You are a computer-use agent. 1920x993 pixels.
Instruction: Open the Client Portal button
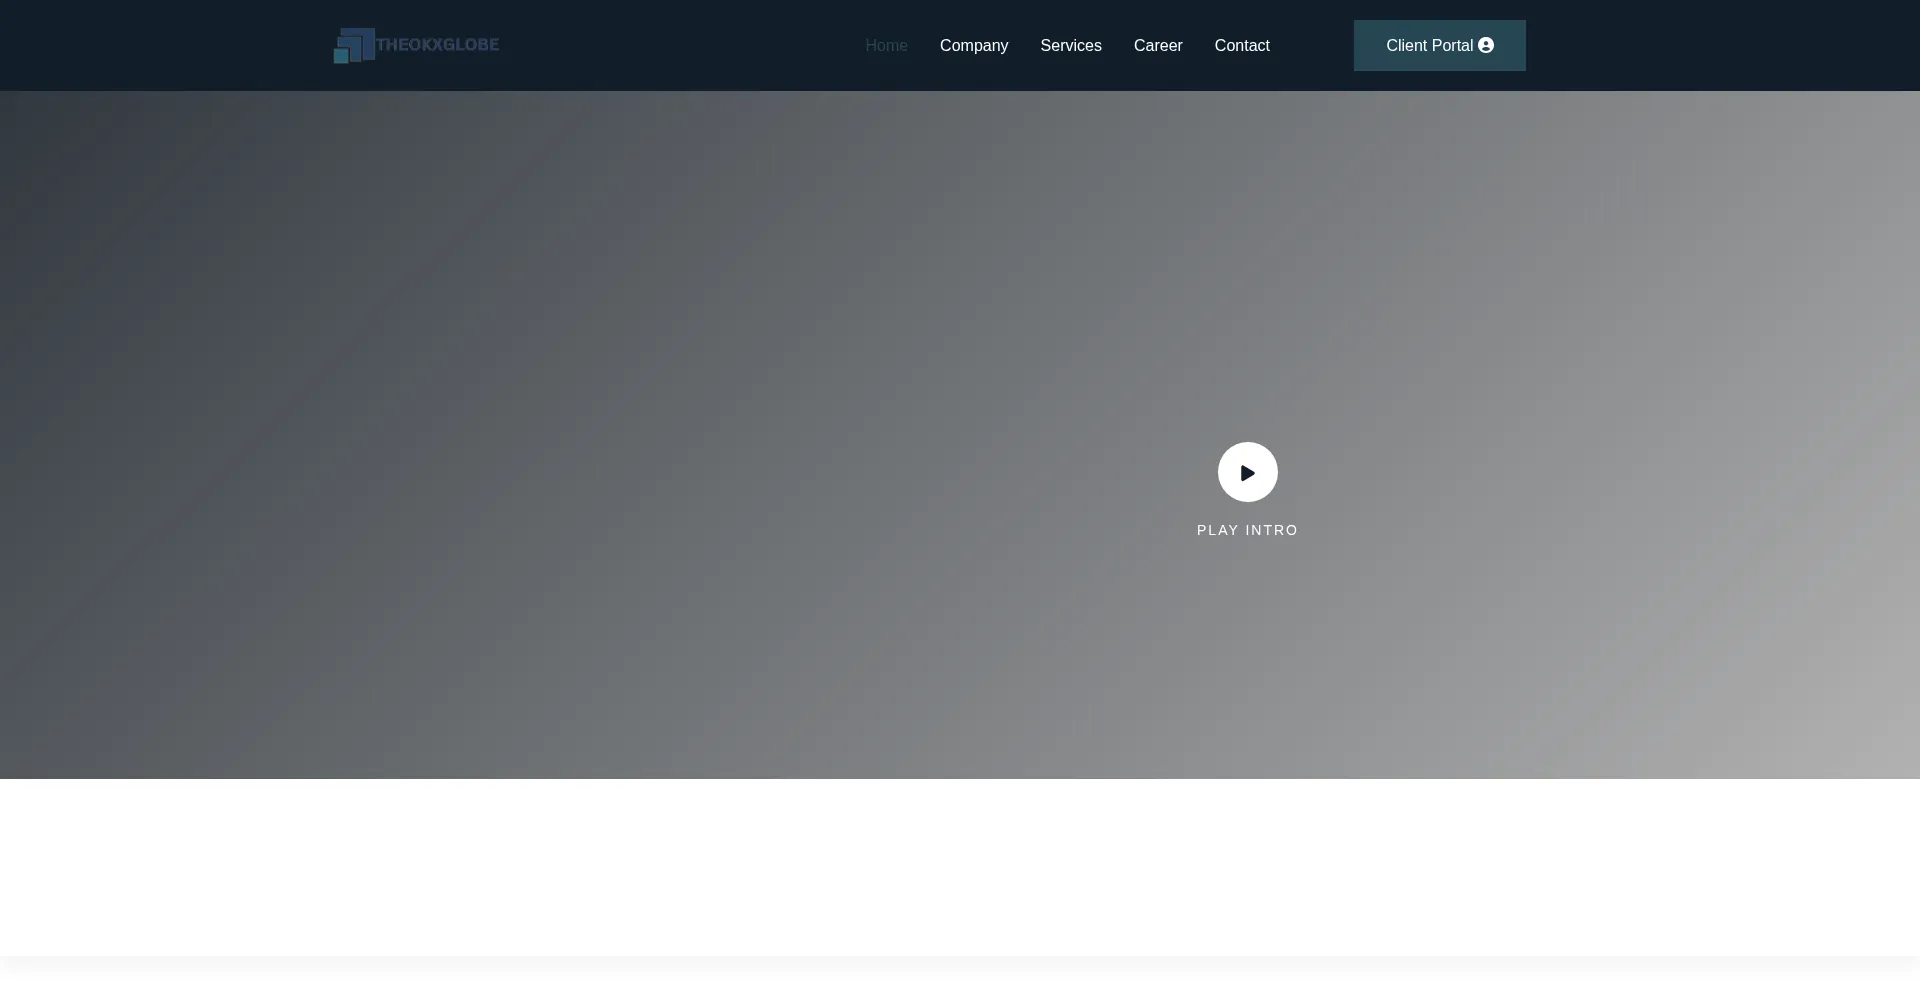pos(1440,46)
